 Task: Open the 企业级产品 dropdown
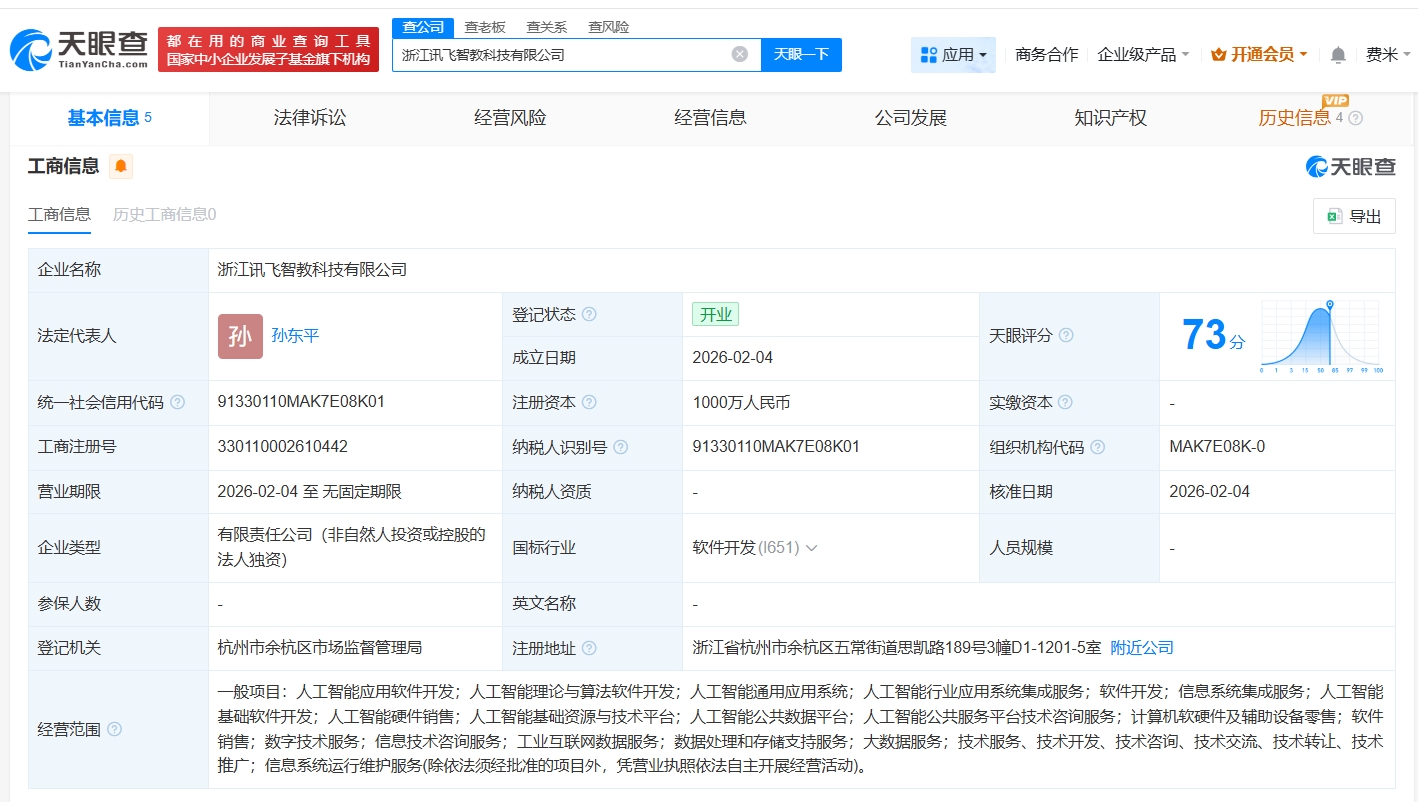[1143, 55]
